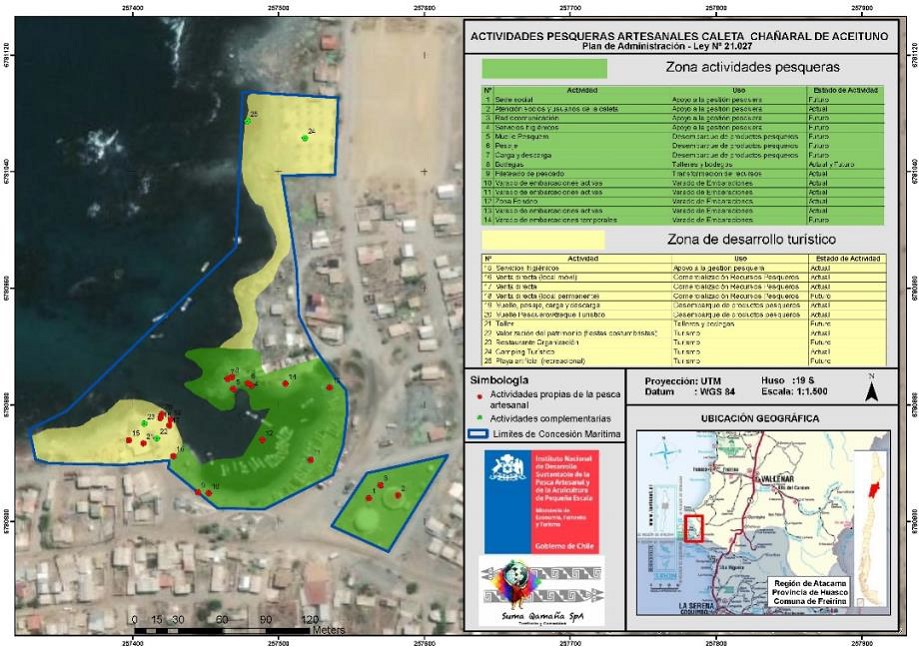This screenshot has width=919, height=650.
Task: Click legend text Actividades propias de la pesca artesanal
Action: click(x=554, y=400)
